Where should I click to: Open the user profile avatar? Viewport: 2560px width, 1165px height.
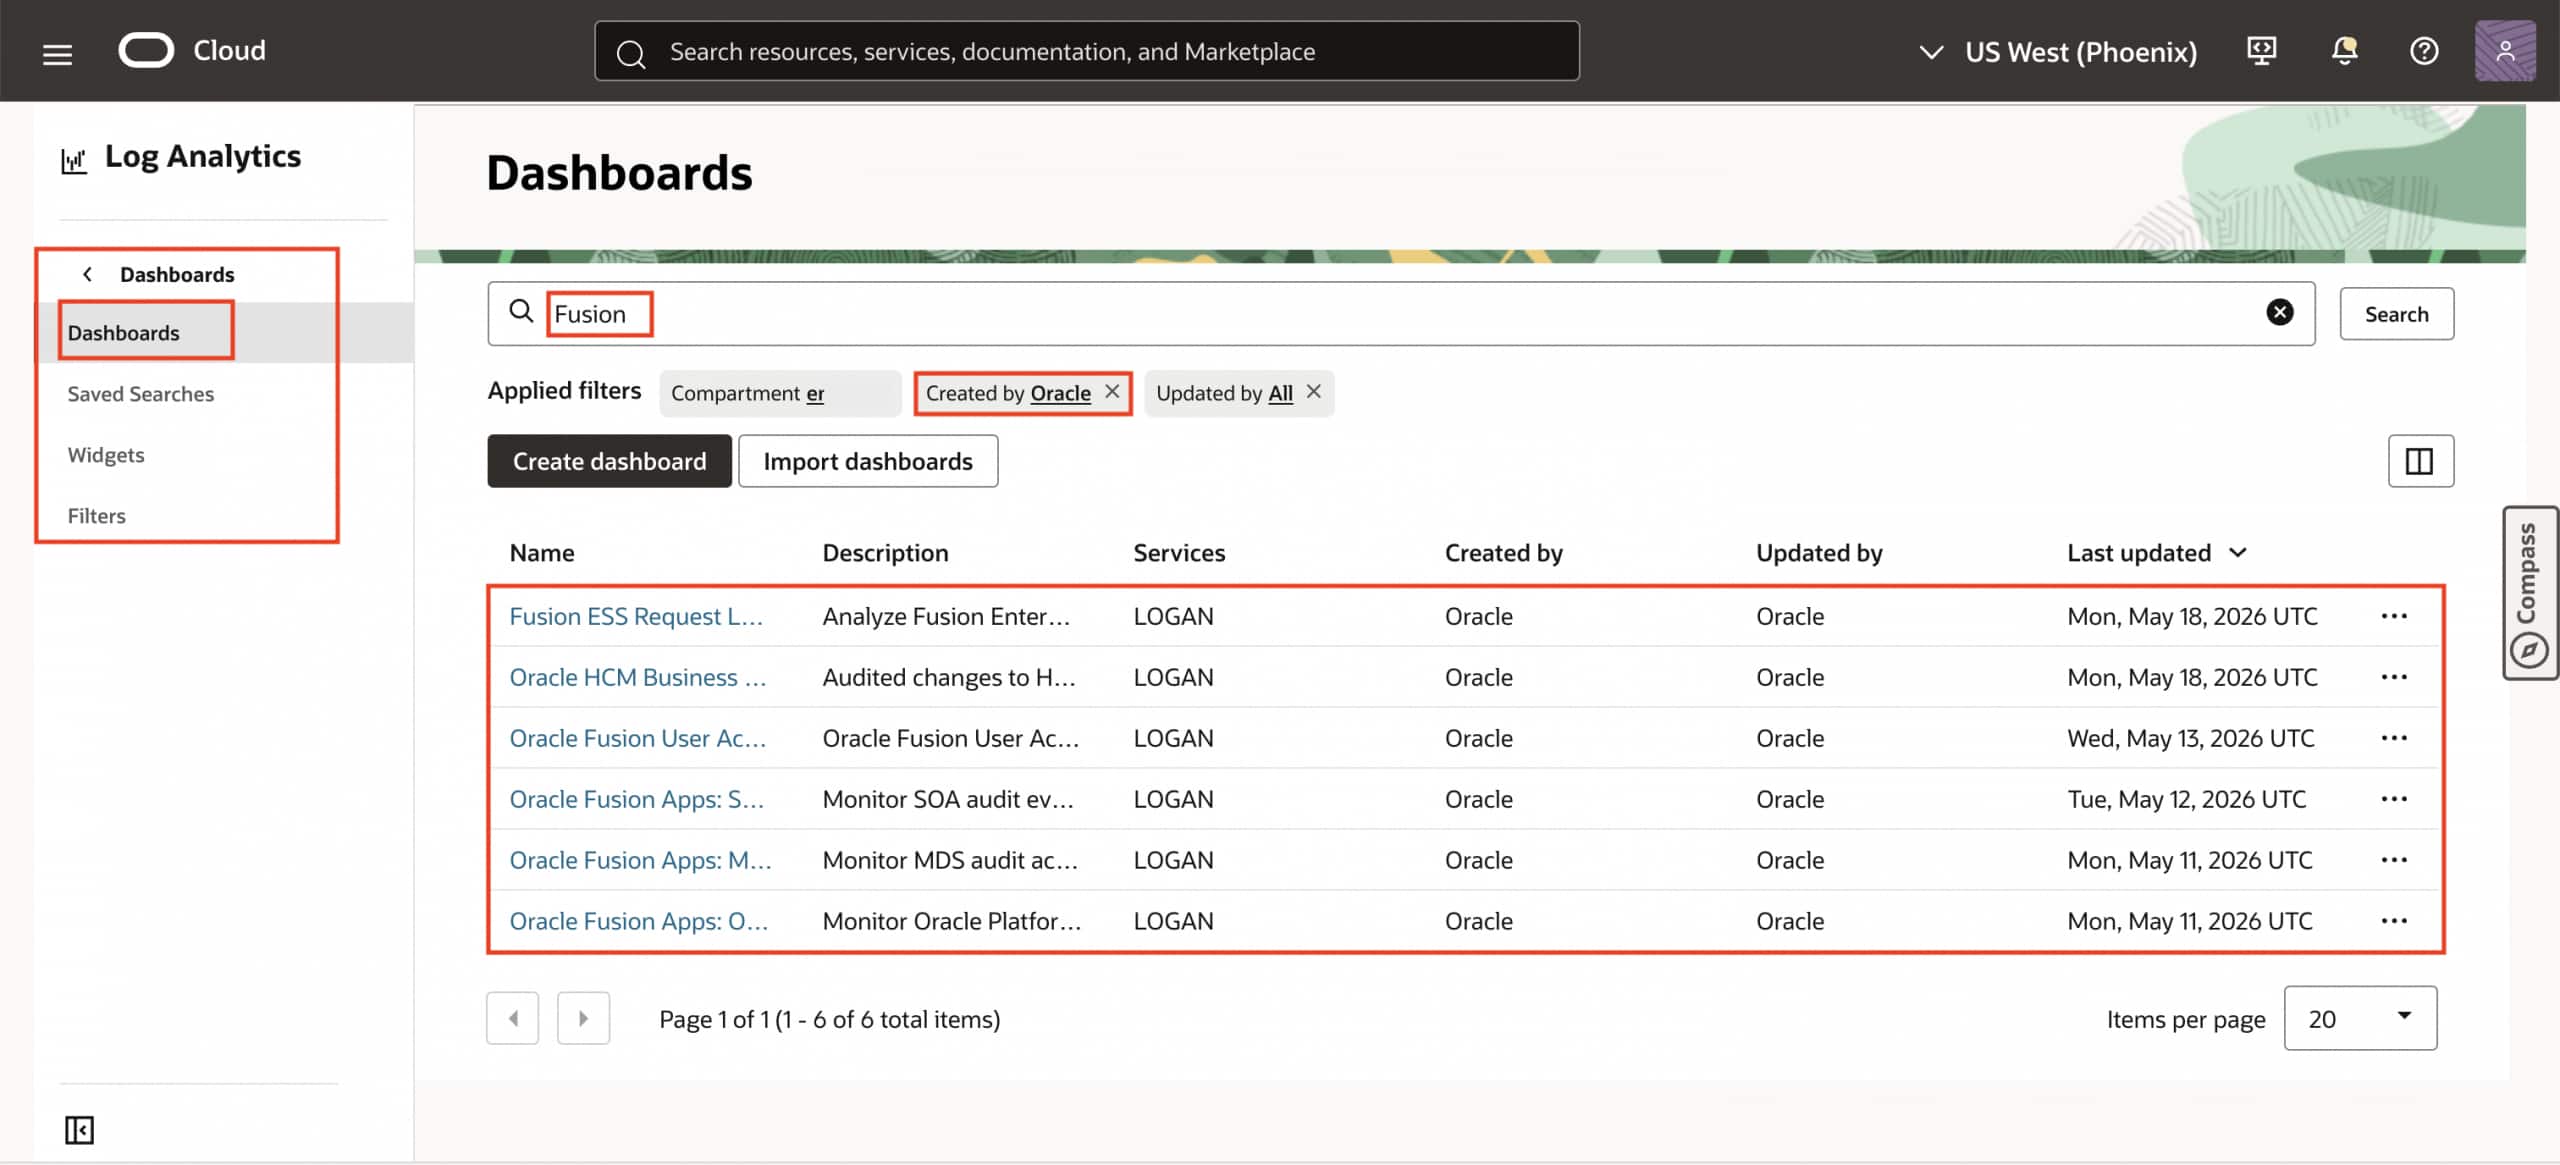pos(2505,51)
